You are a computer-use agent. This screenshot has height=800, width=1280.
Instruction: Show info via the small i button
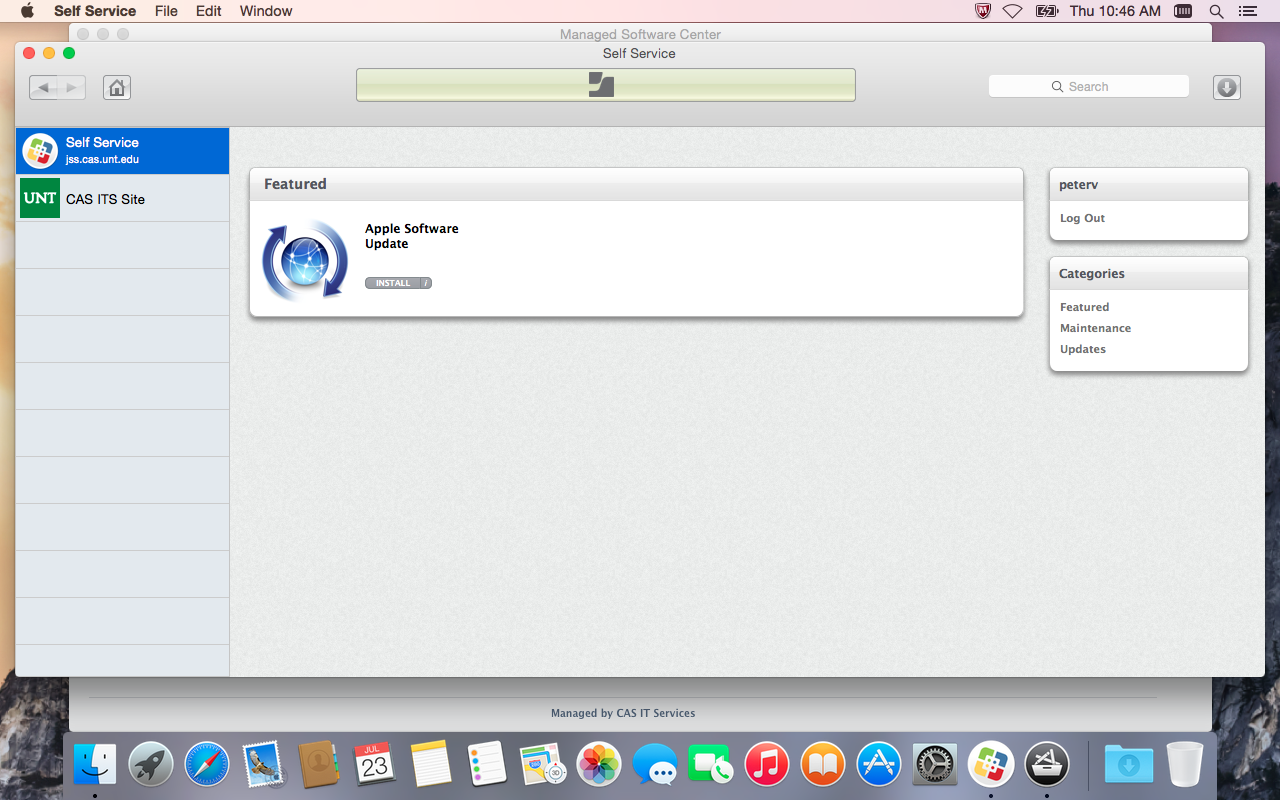pos(426,283)
